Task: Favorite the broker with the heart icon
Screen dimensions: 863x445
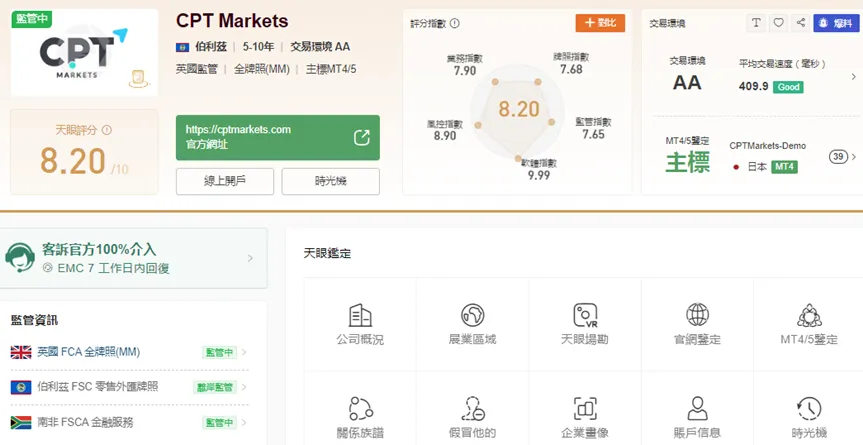Action: (778, 23)
